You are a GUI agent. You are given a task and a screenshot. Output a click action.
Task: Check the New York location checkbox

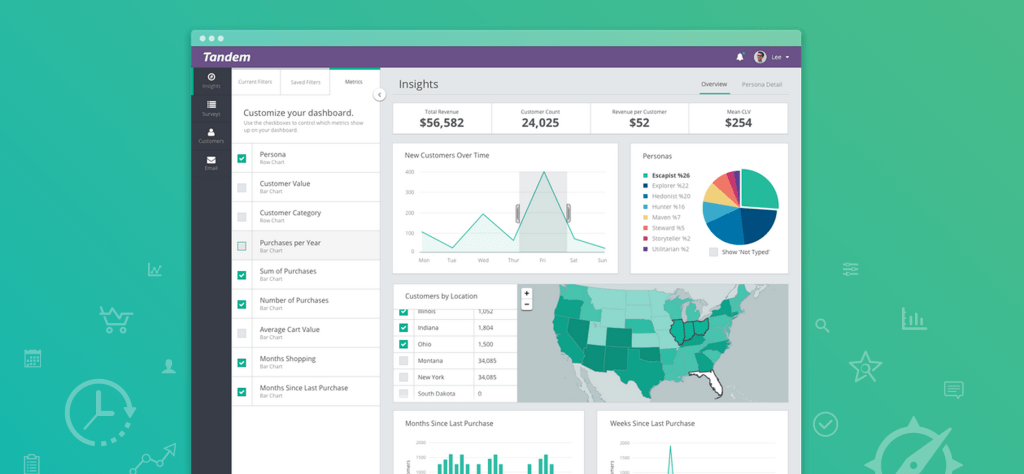tap(404, 377)
